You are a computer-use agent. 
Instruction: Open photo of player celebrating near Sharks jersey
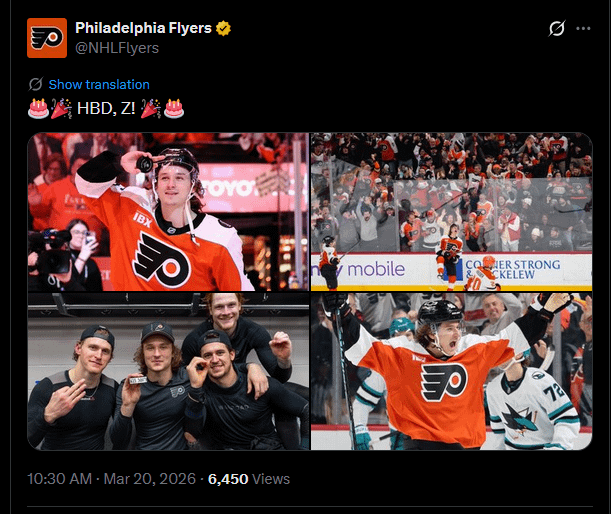pos(451,371)
